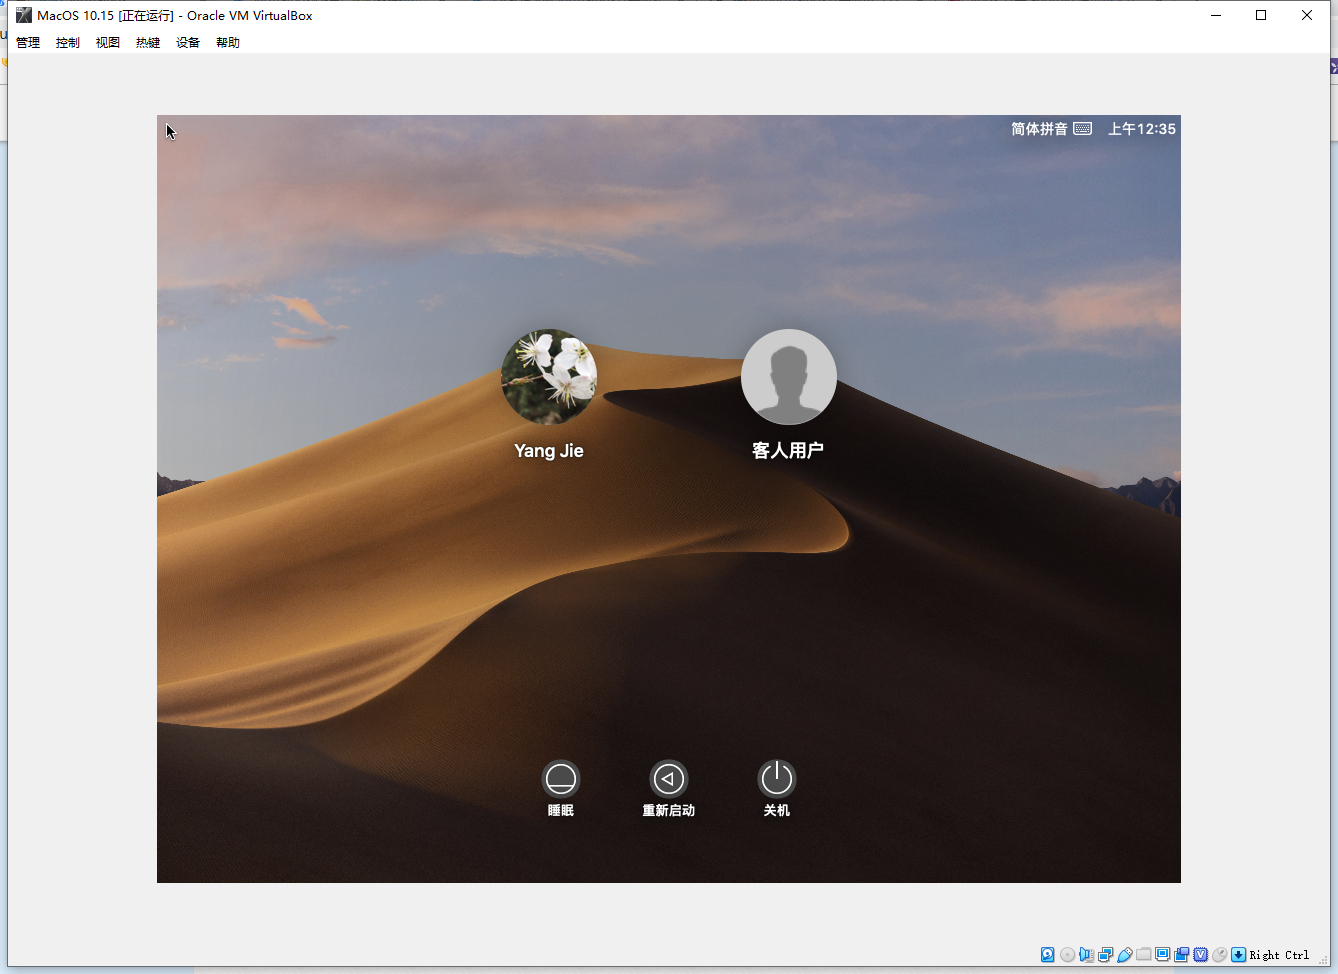This screenshot has width=1338, height=974.
Task: Click the mouse integration status icon
Action: [x=1219, y=955]
